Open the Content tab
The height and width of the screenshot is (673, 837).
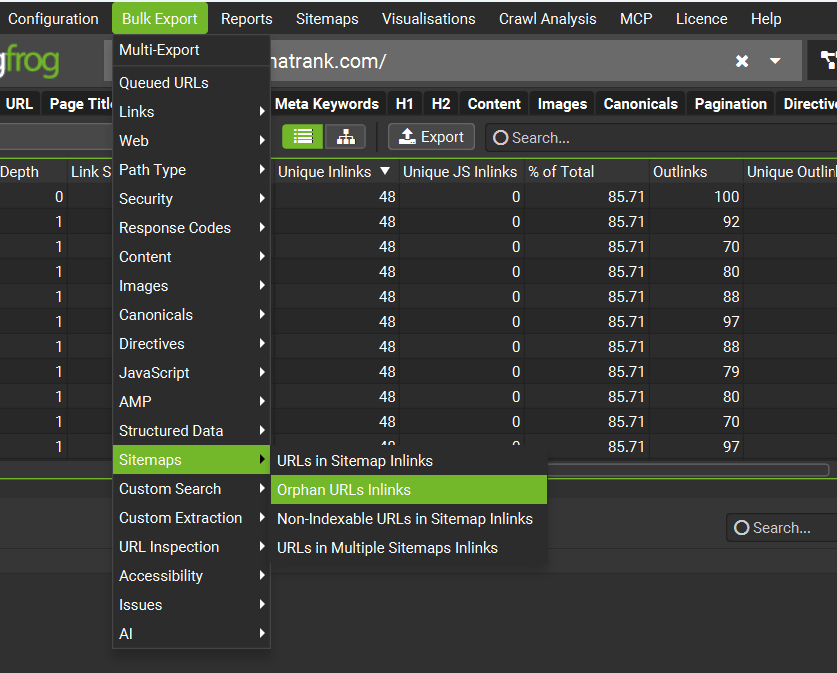coord(494,104)
